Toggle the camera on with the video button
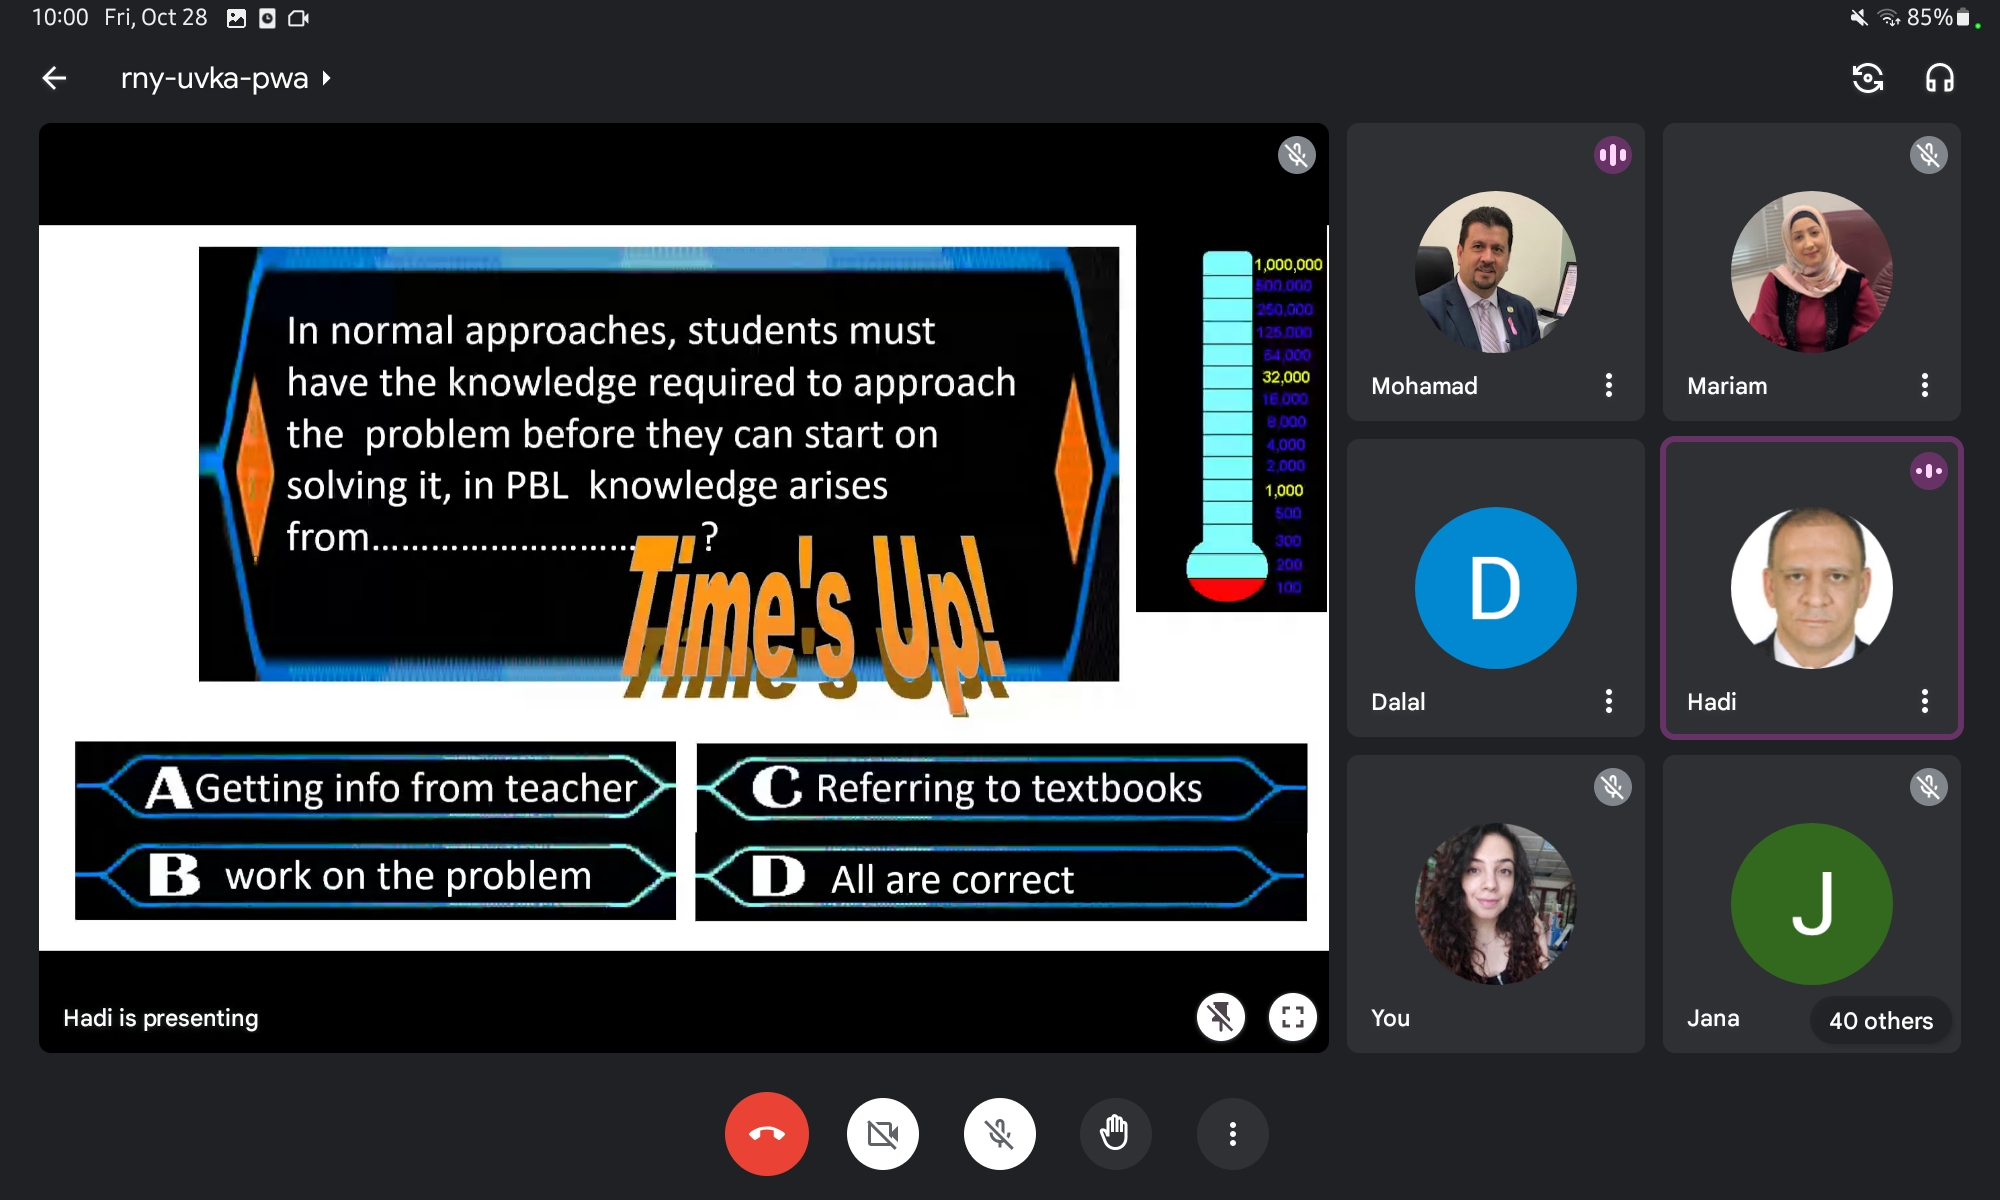 coord(882,1134)
